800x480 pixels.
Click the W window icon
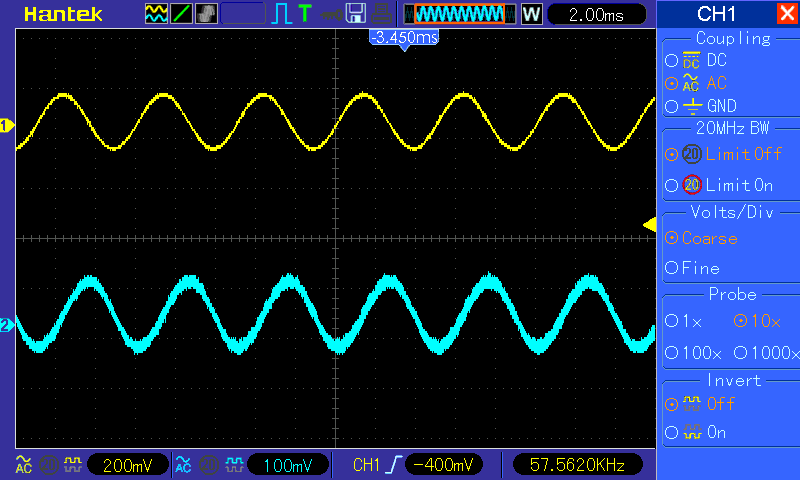(531, 14)
